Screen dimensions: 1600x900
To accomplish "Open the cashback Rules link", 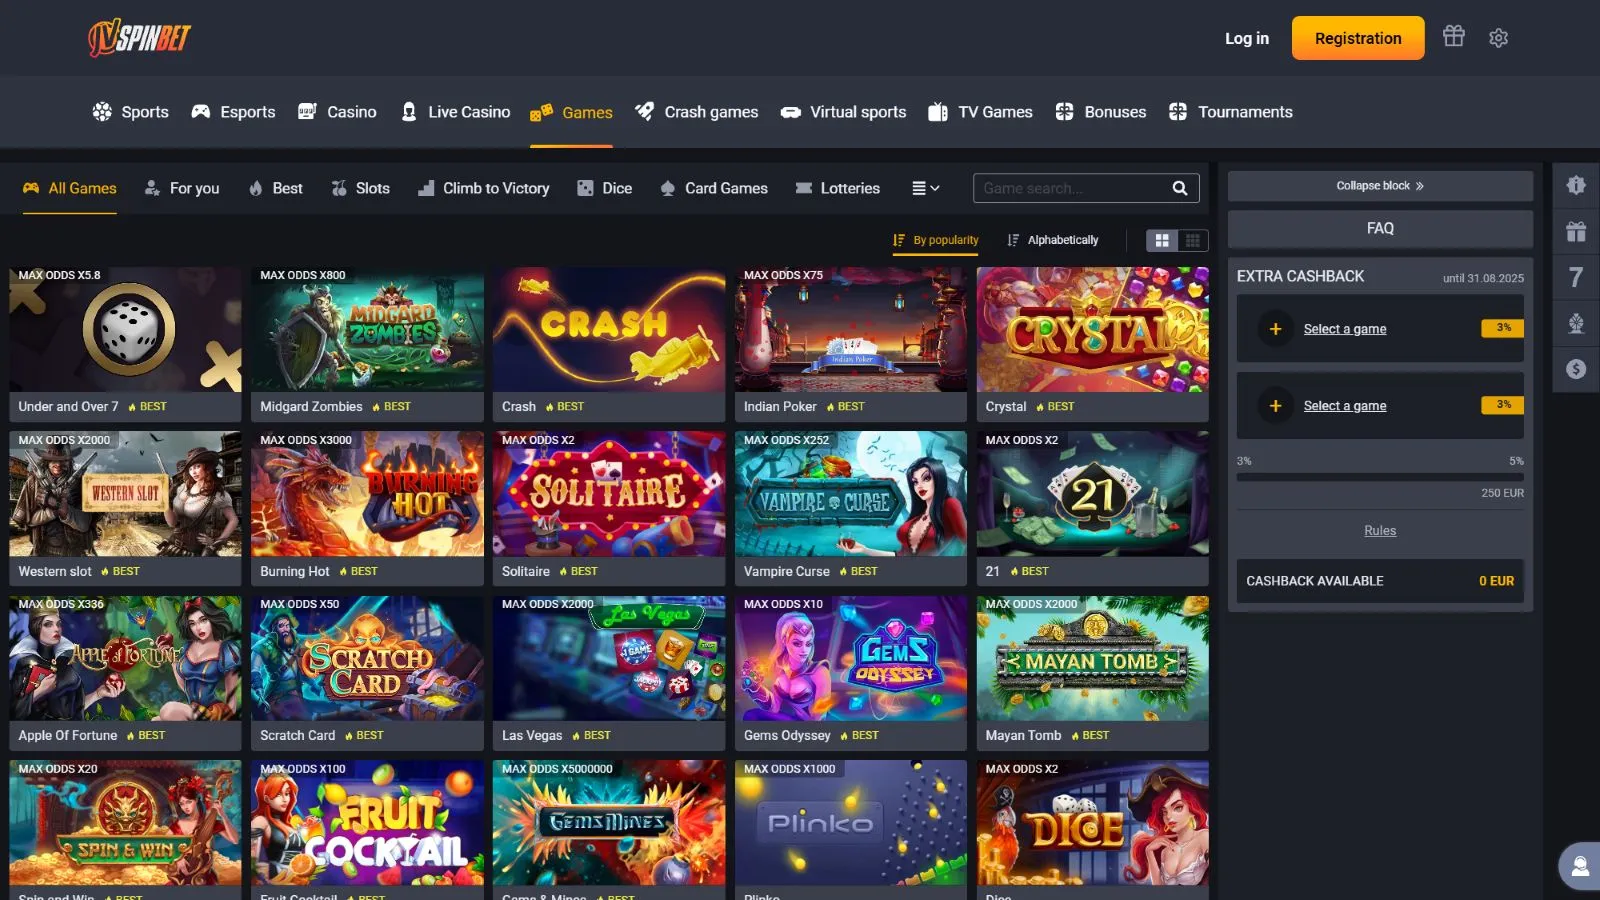I will (1379, 531).
